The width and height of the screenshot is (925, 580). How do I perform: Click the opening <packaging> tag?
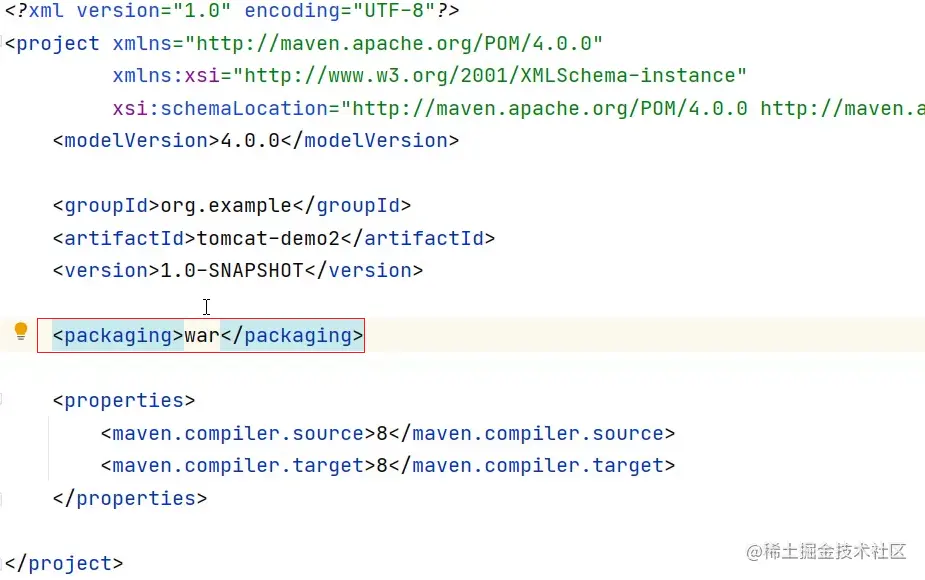pos(118,336)
